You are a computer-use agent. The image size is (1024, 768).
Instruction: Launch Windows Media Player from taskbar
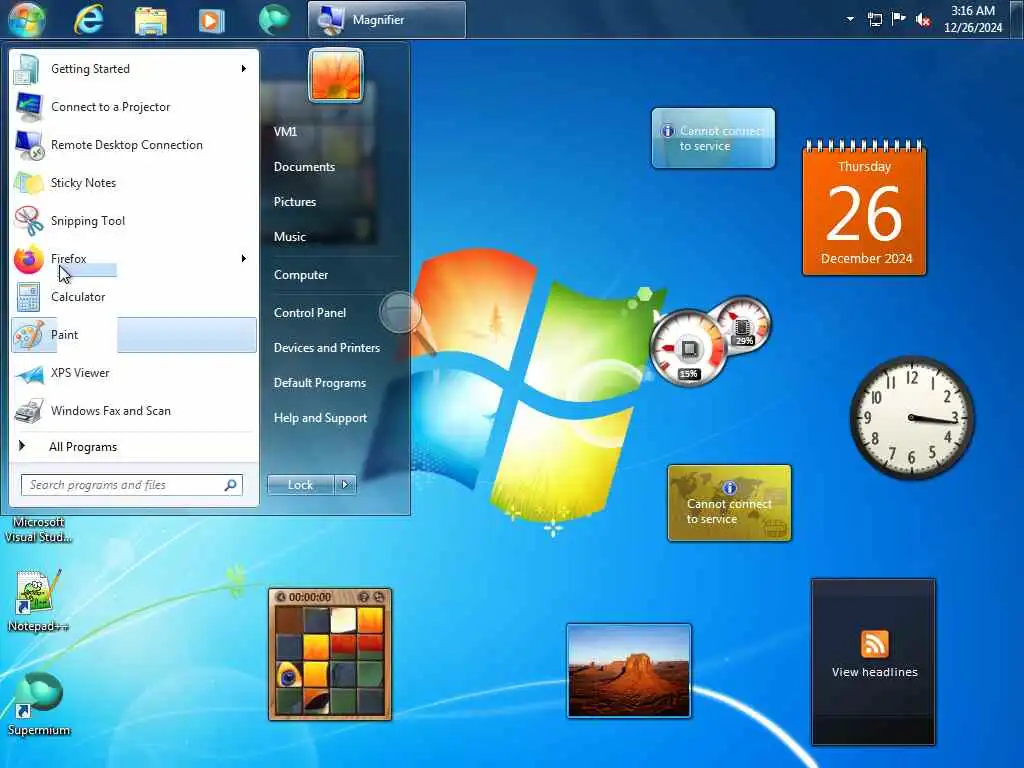click(211, 20)
